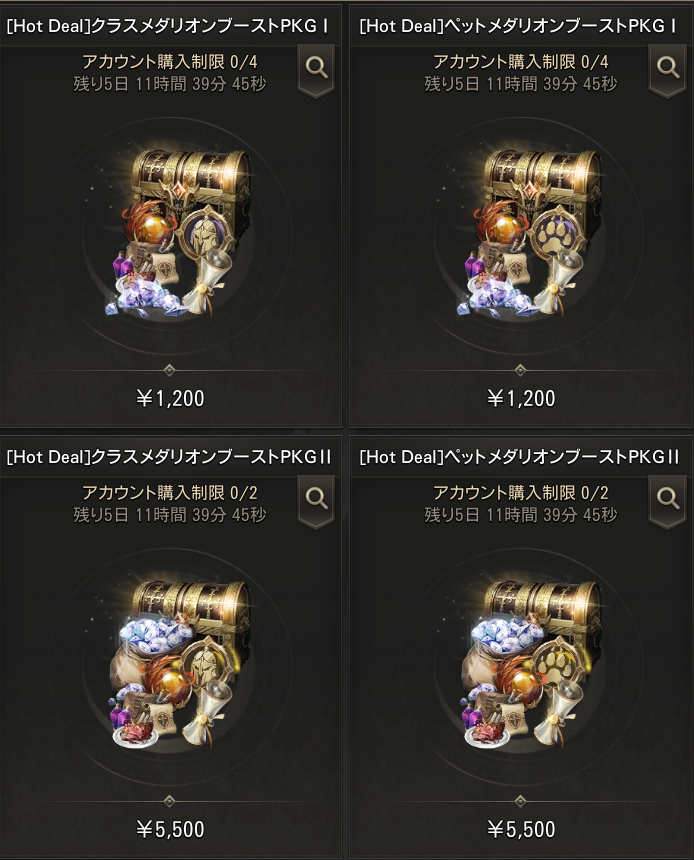Click the [Hot Deal]ペットメダリオンブーストPKG II title
The height and width of the screenshot is (860, 694).
pos(519,457)
